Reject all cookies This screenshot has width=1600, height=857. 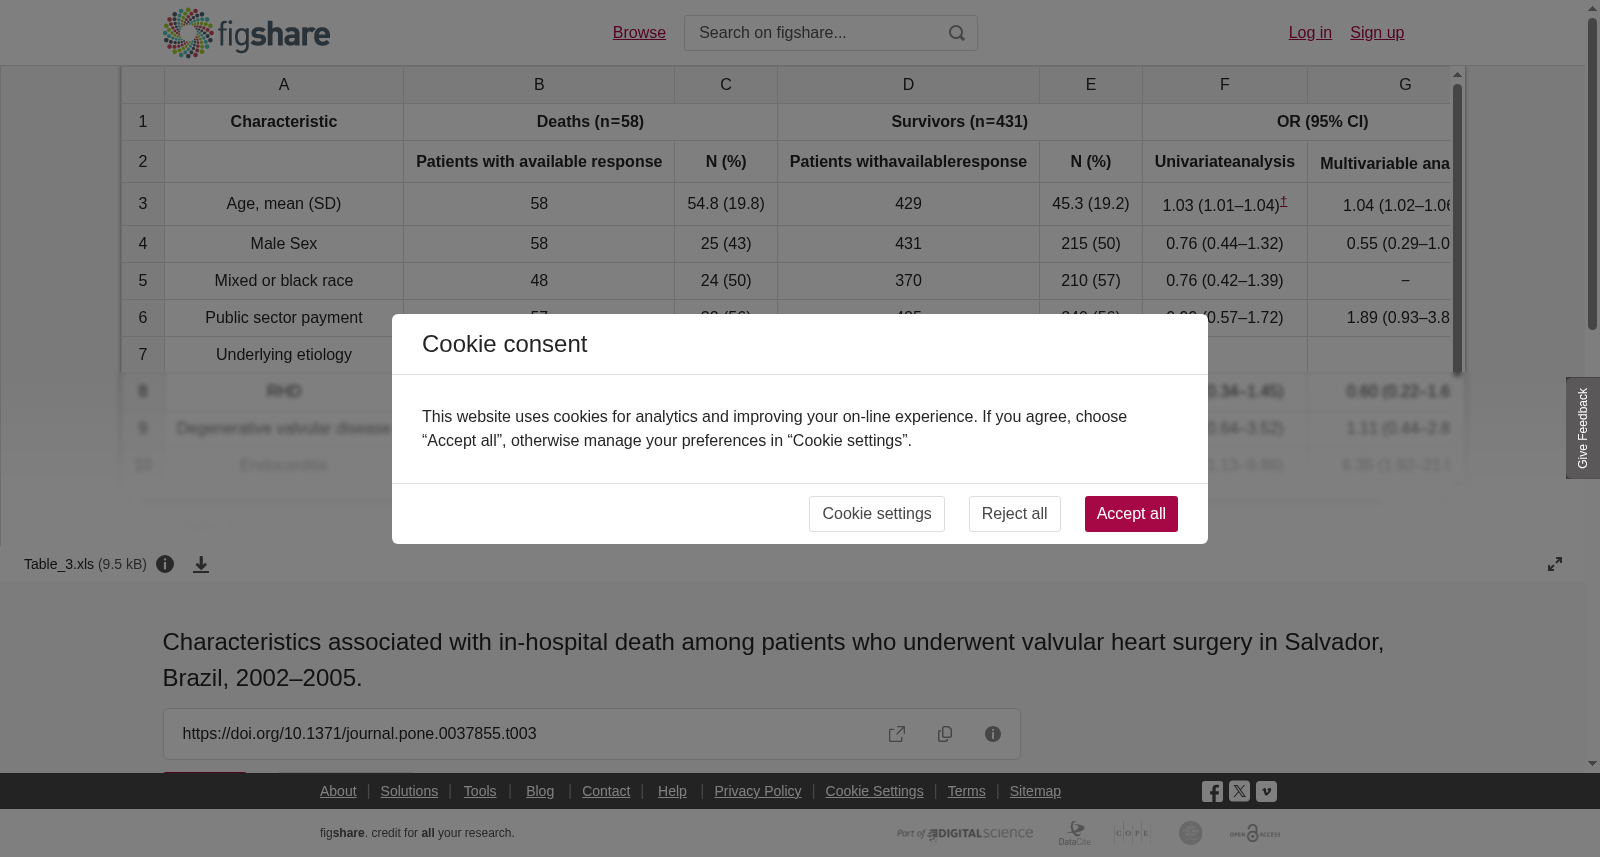[x=1014, y=514]
